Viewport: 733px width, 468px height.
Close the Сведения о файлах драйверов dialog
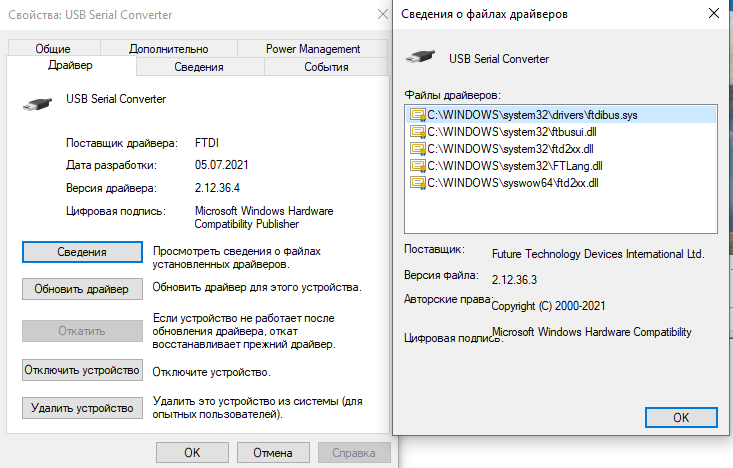[x=714, y=13]
